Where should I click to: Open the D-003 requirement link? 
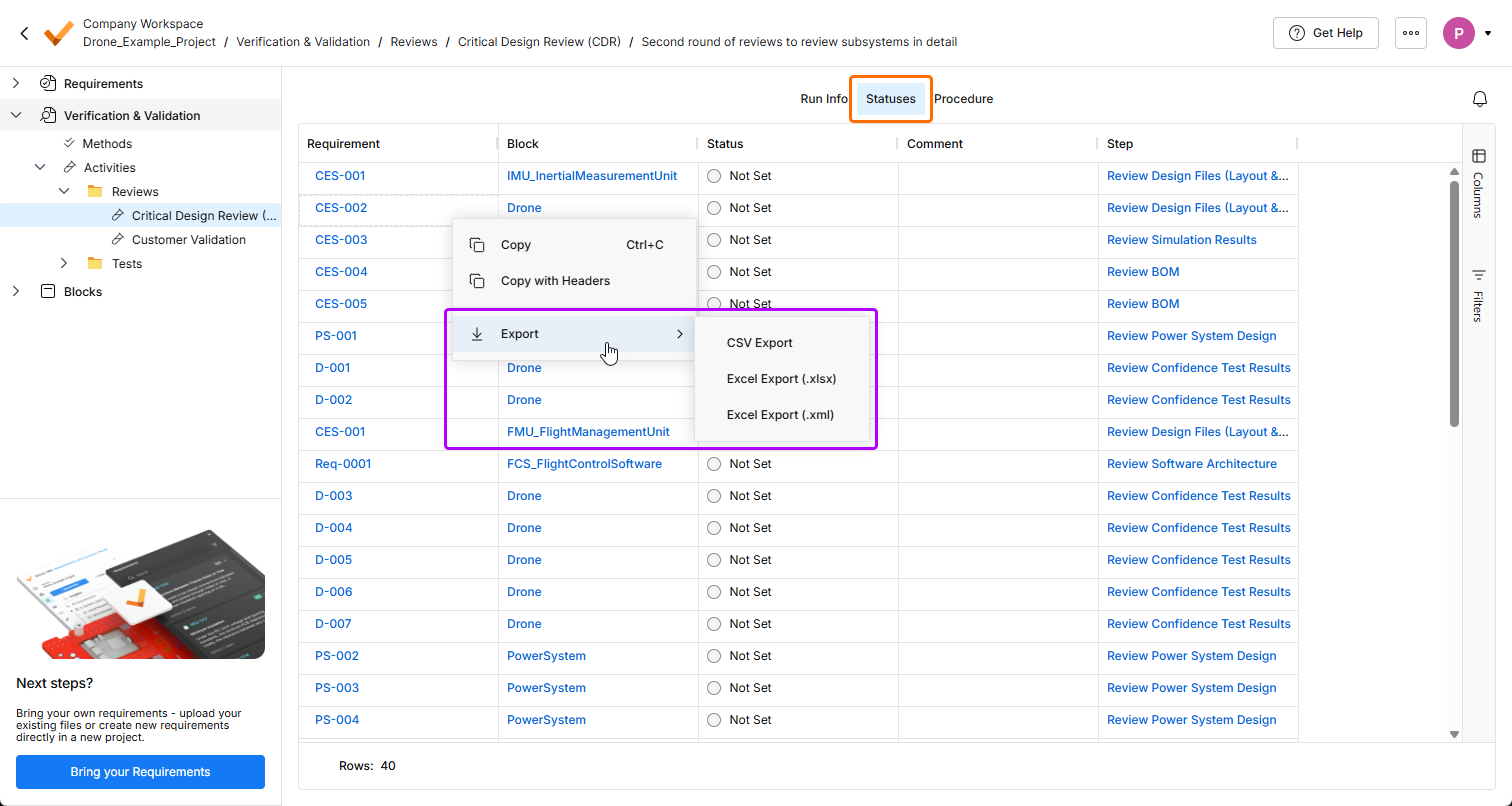pos(333,496)
